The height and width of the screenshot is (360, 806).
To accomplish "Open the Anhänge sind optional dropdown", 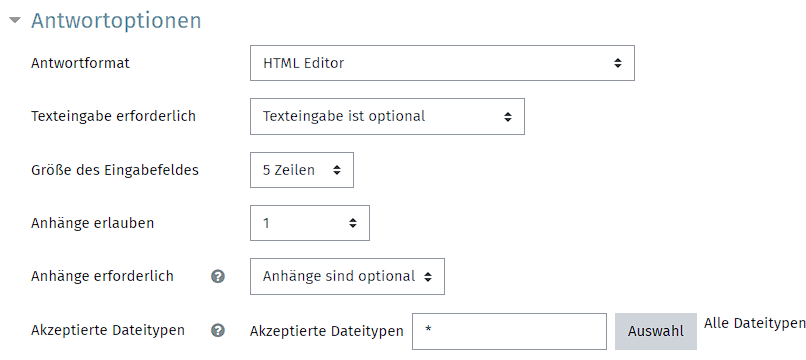I will pyautogui.click(x=347, y=276).
